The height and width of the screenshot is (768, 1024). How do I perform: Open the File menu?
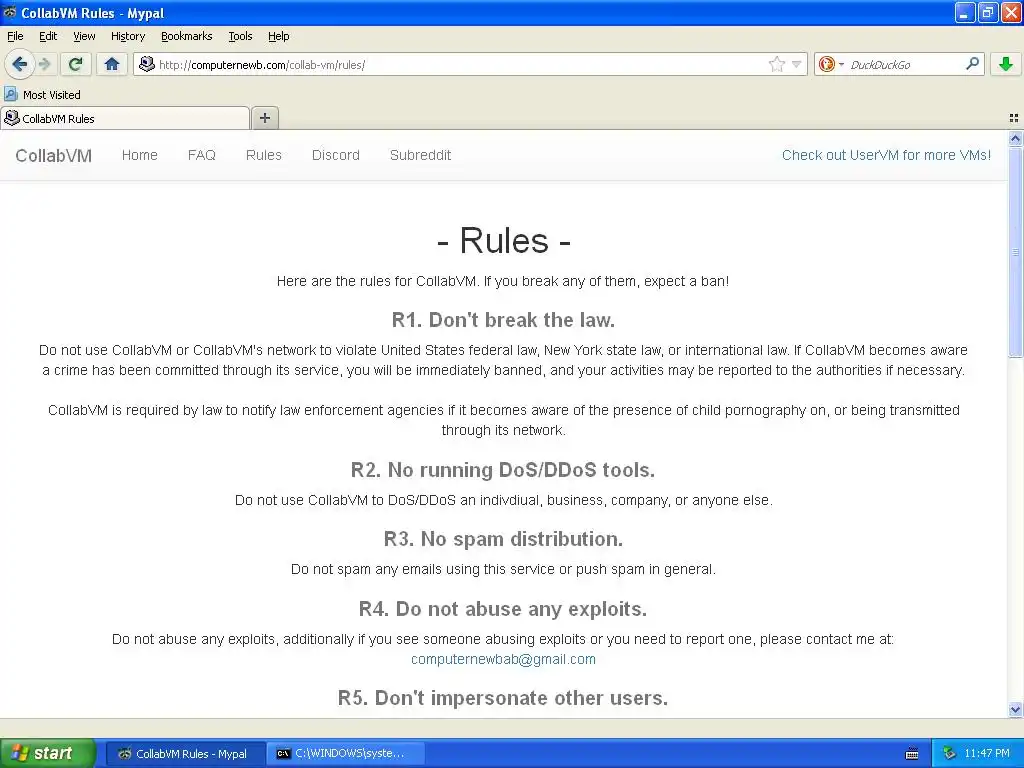[14, 37]
